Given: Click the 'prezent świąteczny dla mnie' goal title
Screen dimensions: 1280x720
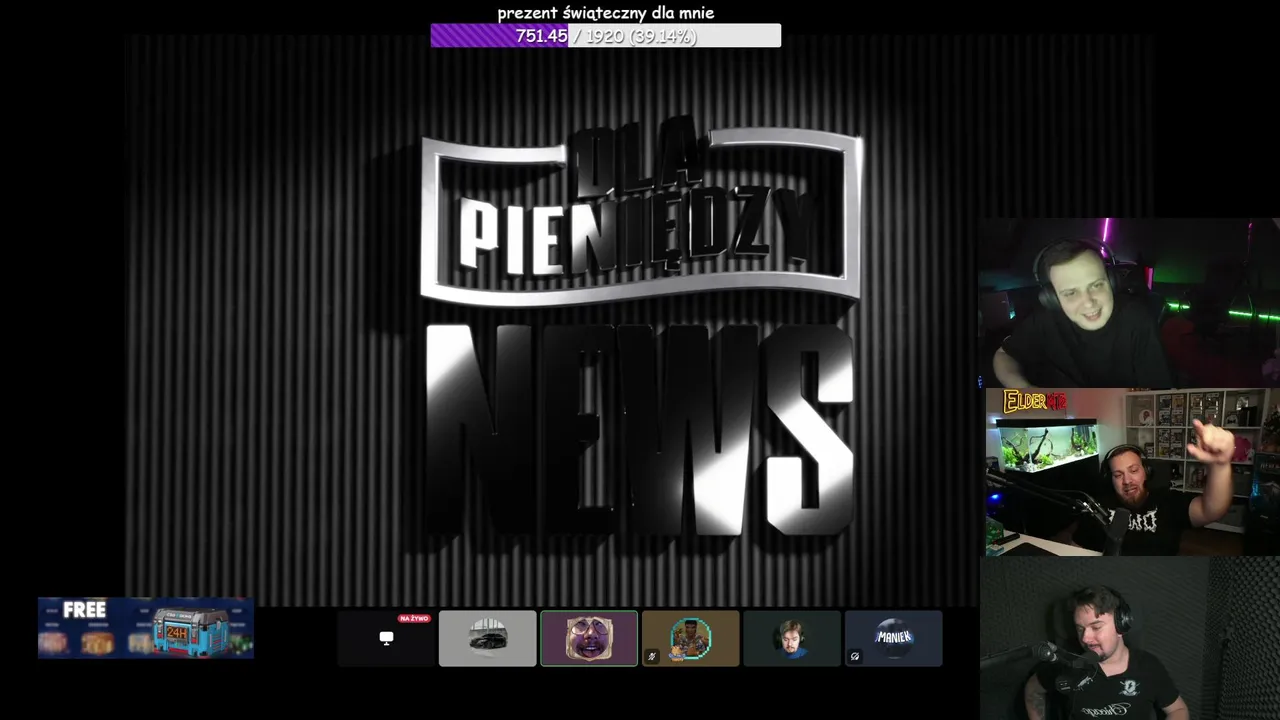Looking at the screenshot, I should pyautogui.click(x=606, y=13).
